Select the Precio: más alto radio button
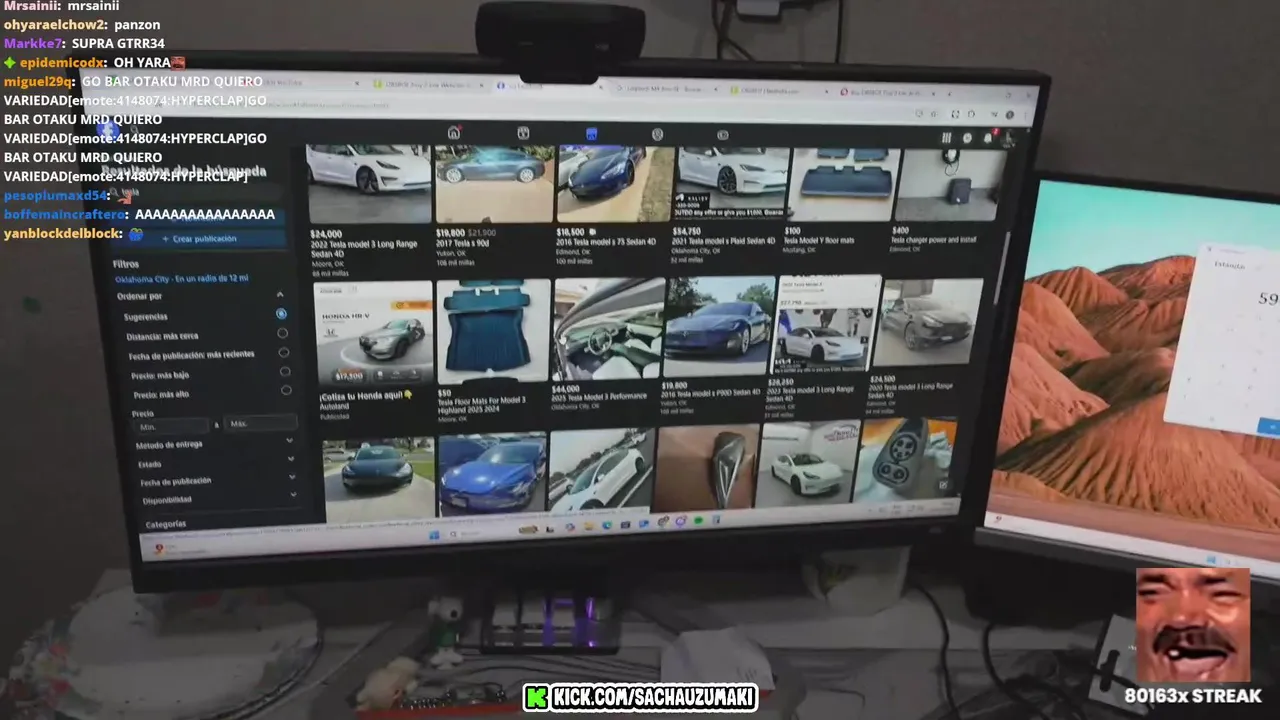The width and height of the screenshot is (1280, 720). tap(286, 390)
